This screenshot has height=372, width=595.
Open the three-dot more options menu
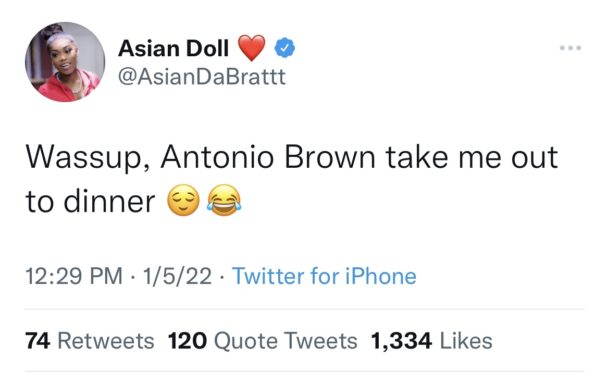pos(570,48)
